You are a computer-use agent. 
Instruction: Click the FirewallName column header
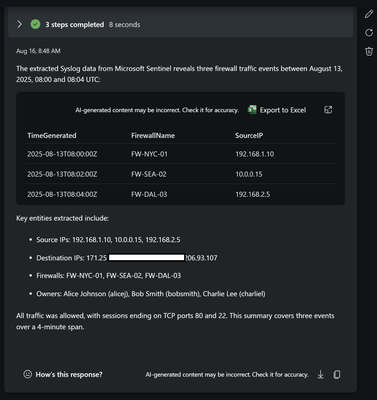click(153, 136)
